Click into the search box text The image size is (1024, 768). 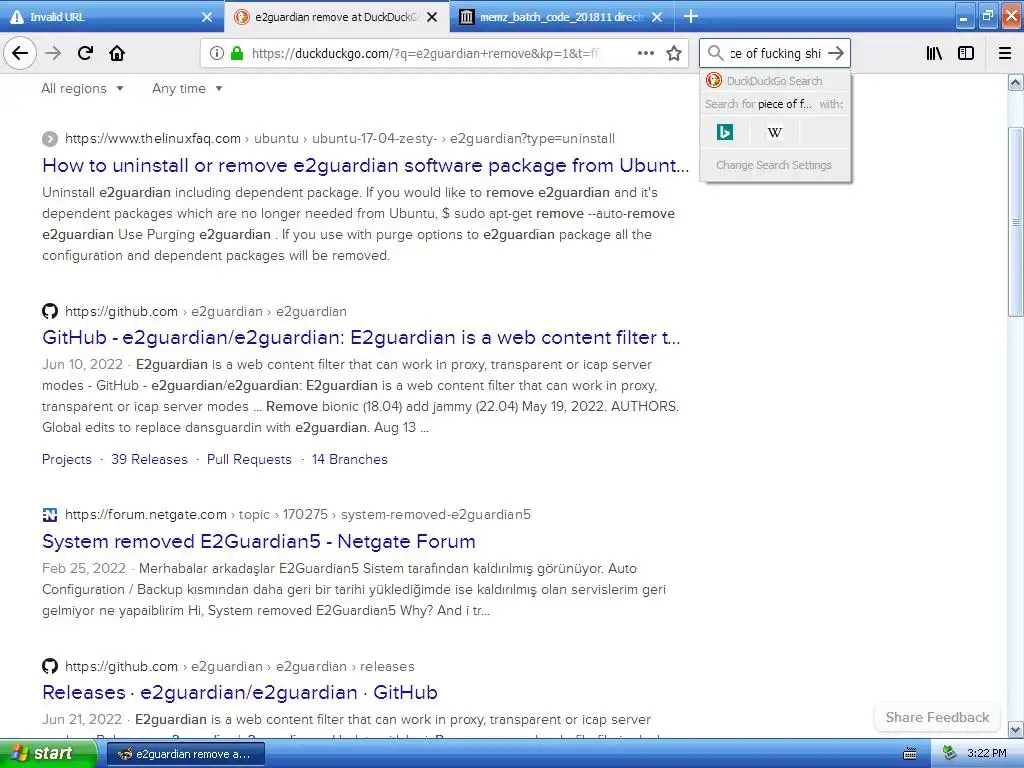pos(775,53)
